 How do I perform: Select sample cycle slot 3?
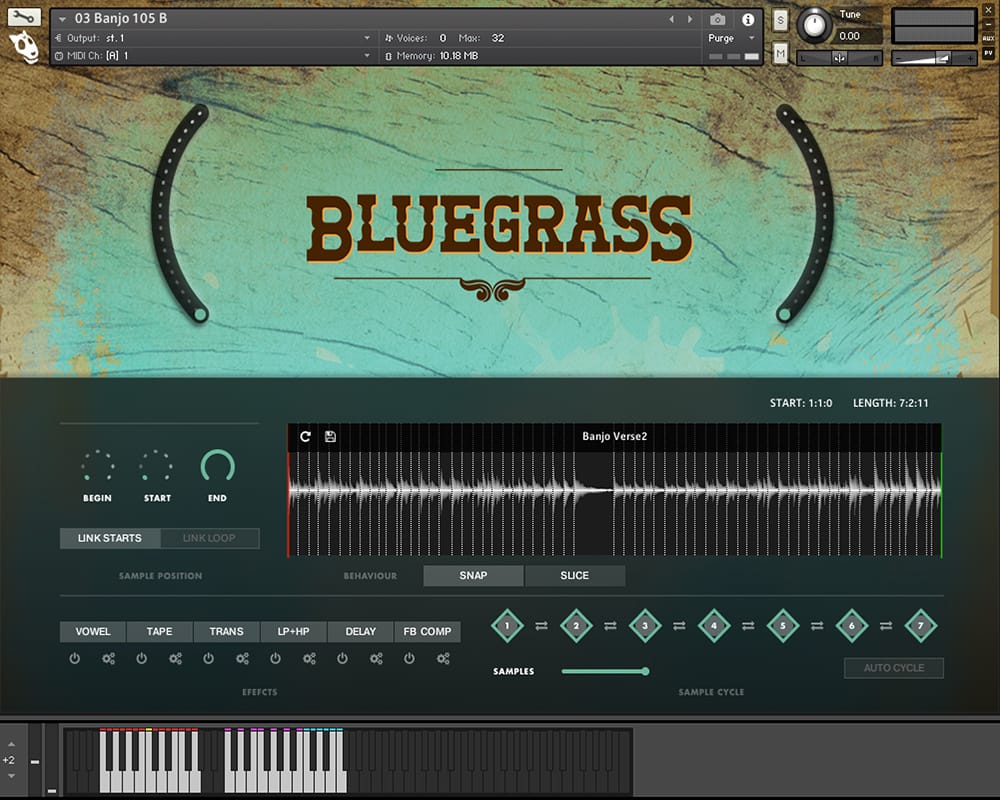[x=645, y=626]
